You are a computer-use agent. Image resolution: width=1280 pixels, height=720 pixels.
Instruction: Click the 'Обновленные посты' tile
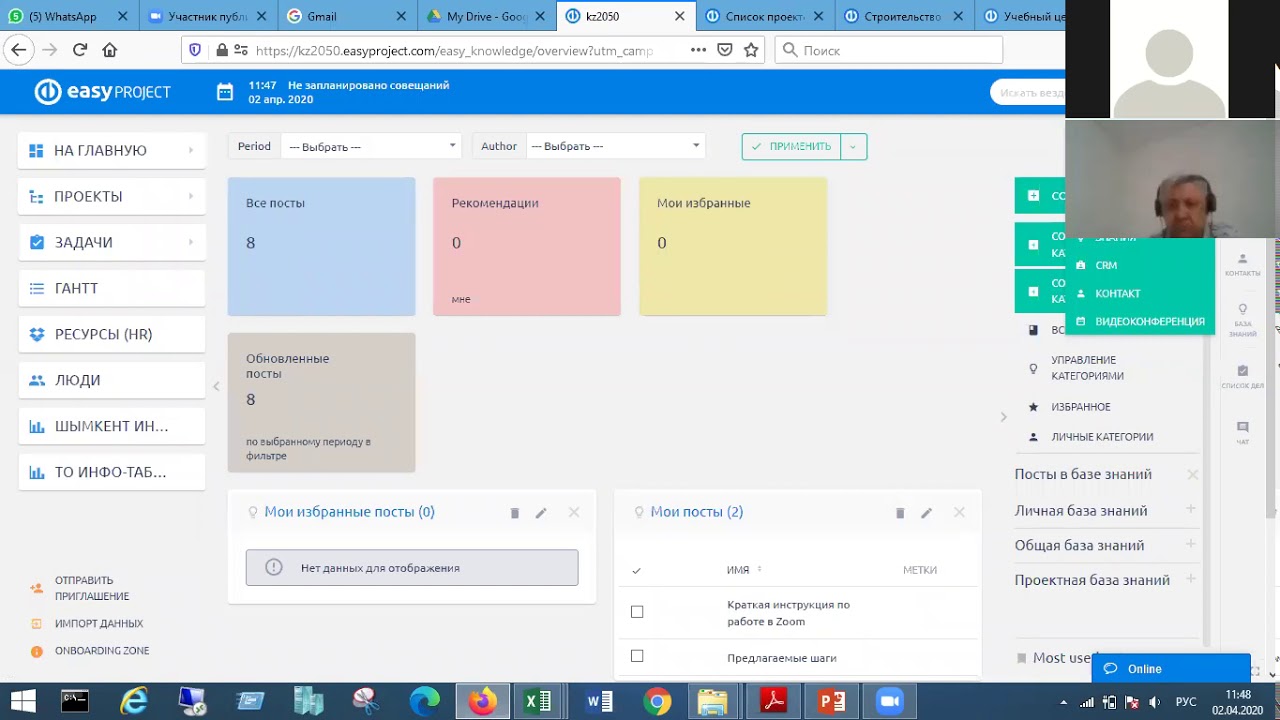coord(321,403)
